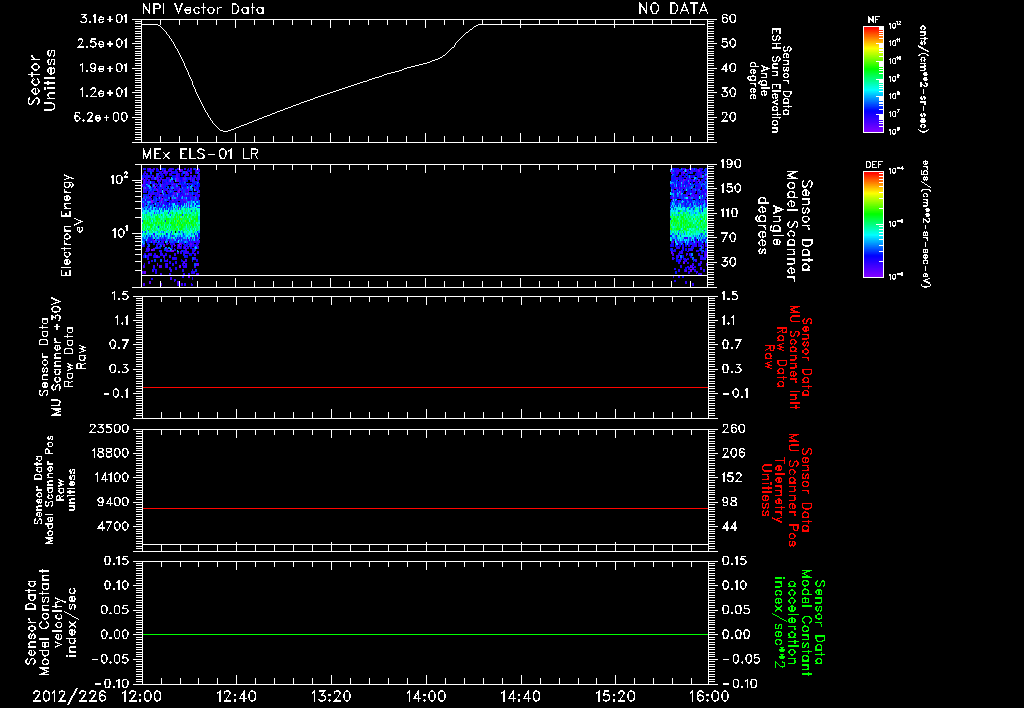Click the '4700' scanner position tick value

pos(112,526)
